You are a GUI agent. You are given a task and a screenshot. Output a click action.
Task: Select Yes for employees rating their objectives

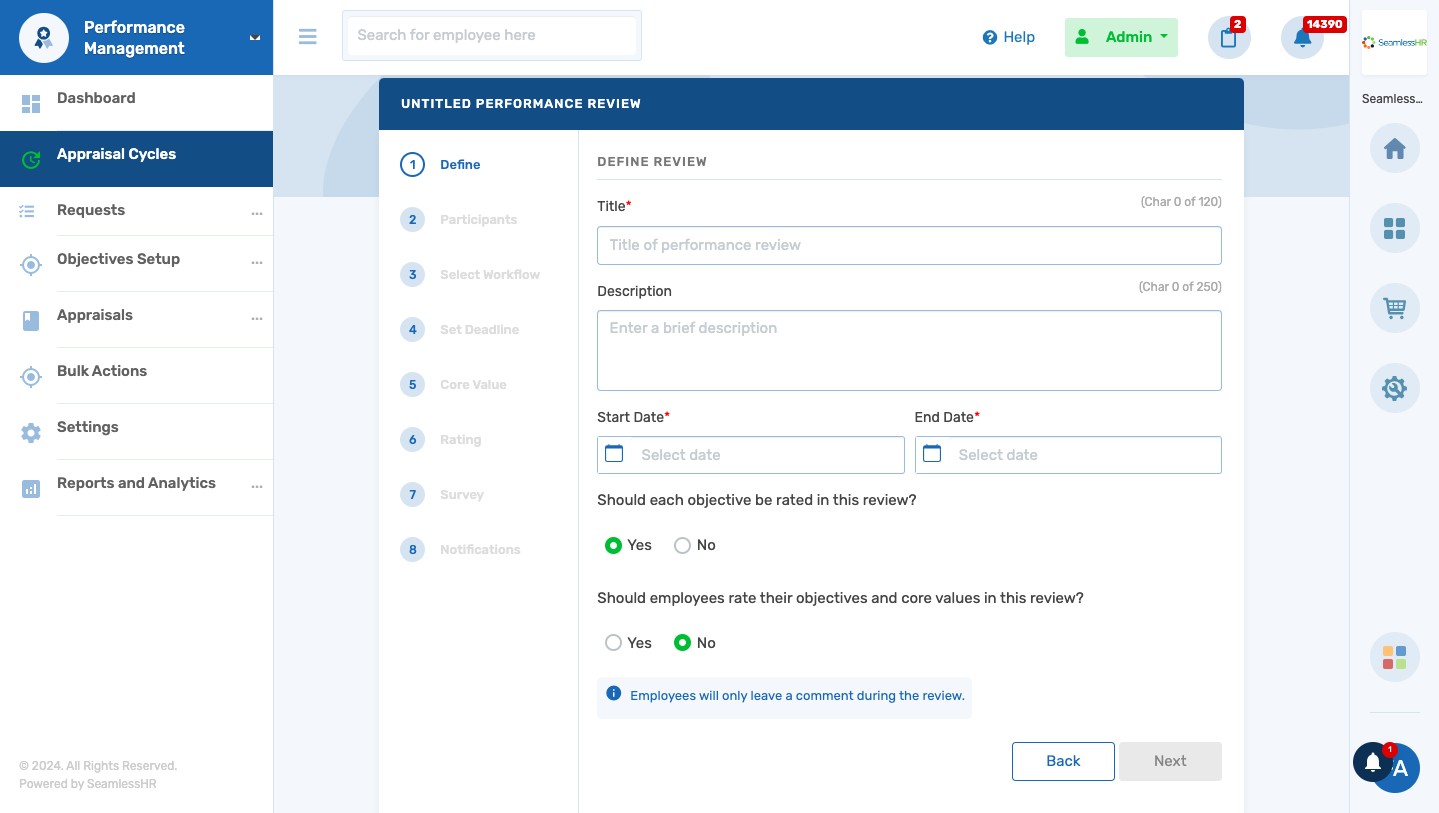(x=613, y=643)
